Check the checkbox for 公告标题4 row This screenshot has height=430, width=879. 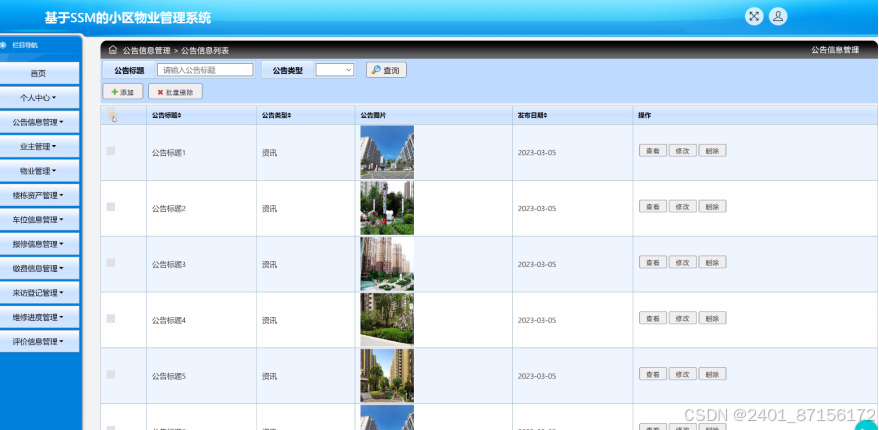click(x=111, y=318)
